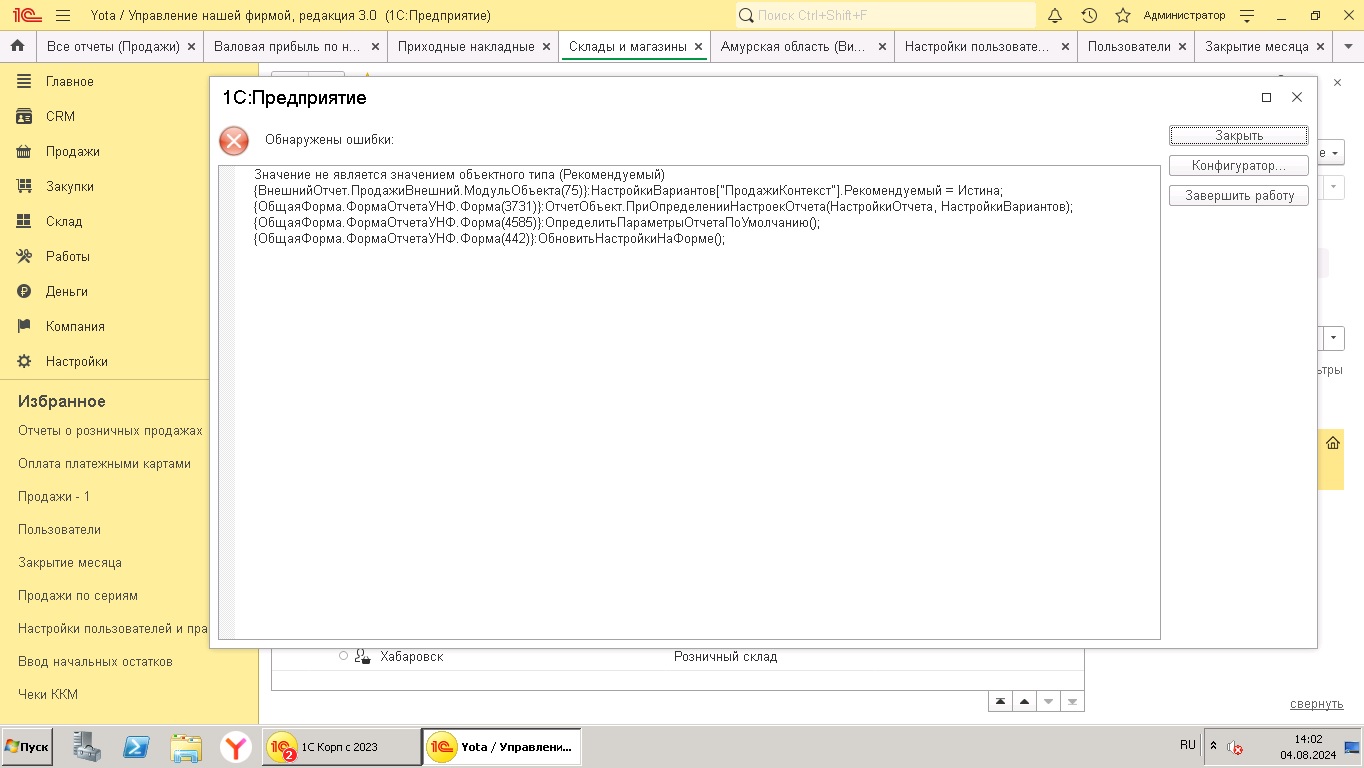The height and width of the screenshot is (768, 1364).
Task: Close the 'Закрытие месяца' tab
Action: coord(1321,47)
